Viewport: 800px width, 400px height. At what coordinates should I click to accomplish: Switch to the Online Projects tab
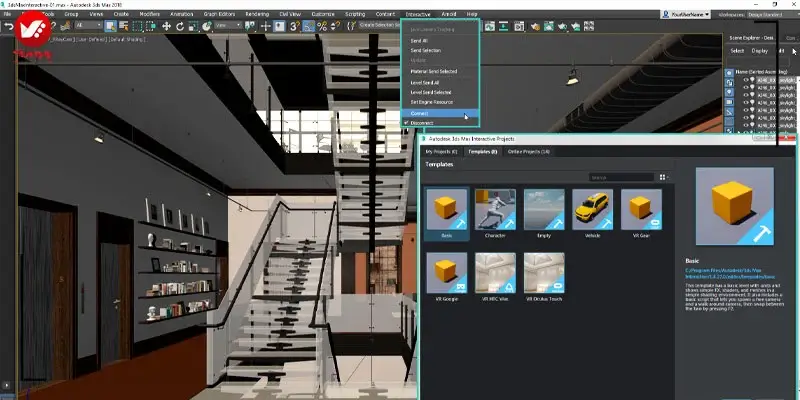[529, 152]
